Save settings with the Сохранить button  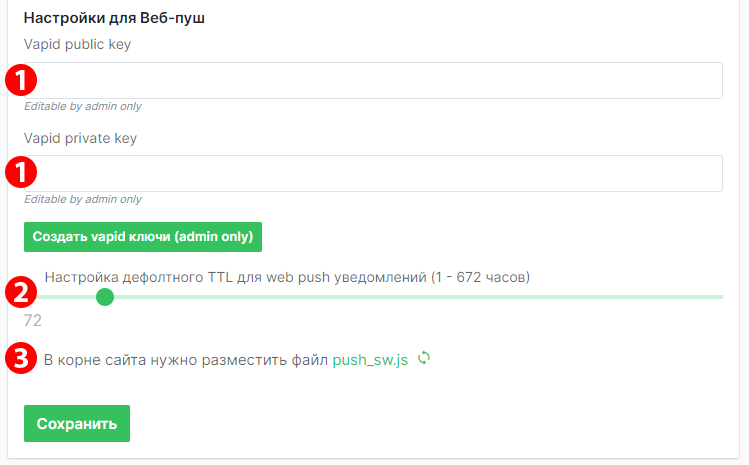(77, 423)
